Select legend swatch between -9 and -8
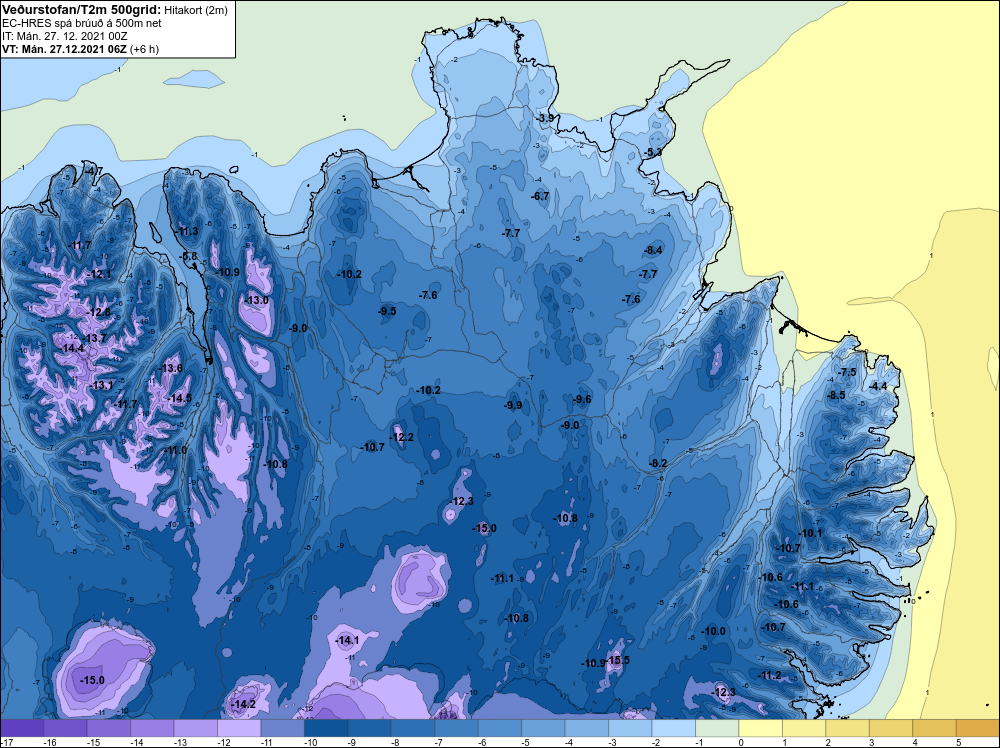The height and width of the screenshot is (748, 1000). (x=369, y=728)
